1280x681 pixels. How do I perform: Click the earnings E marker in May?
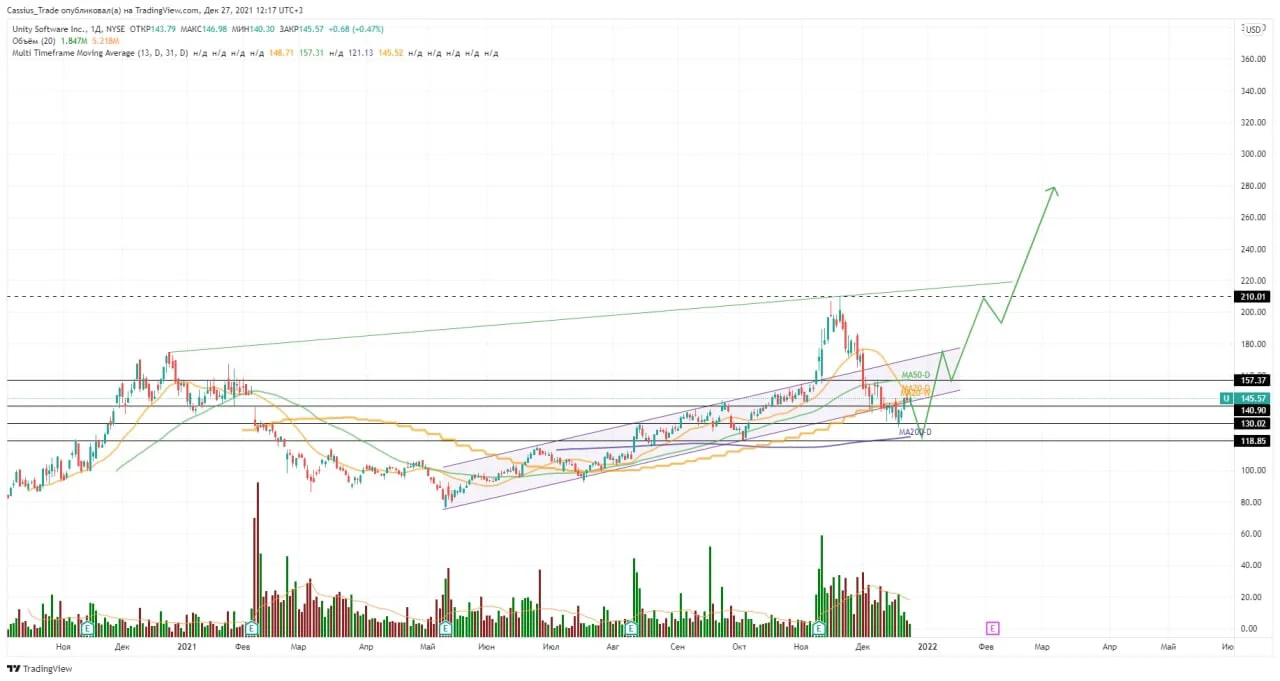tap(445, 628)
